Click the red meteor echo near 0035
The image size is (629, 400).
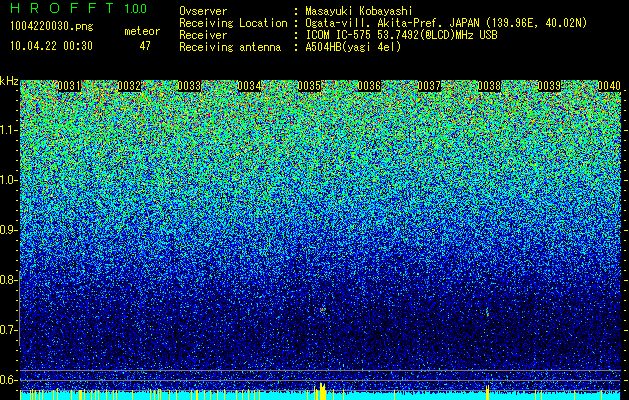323,310
